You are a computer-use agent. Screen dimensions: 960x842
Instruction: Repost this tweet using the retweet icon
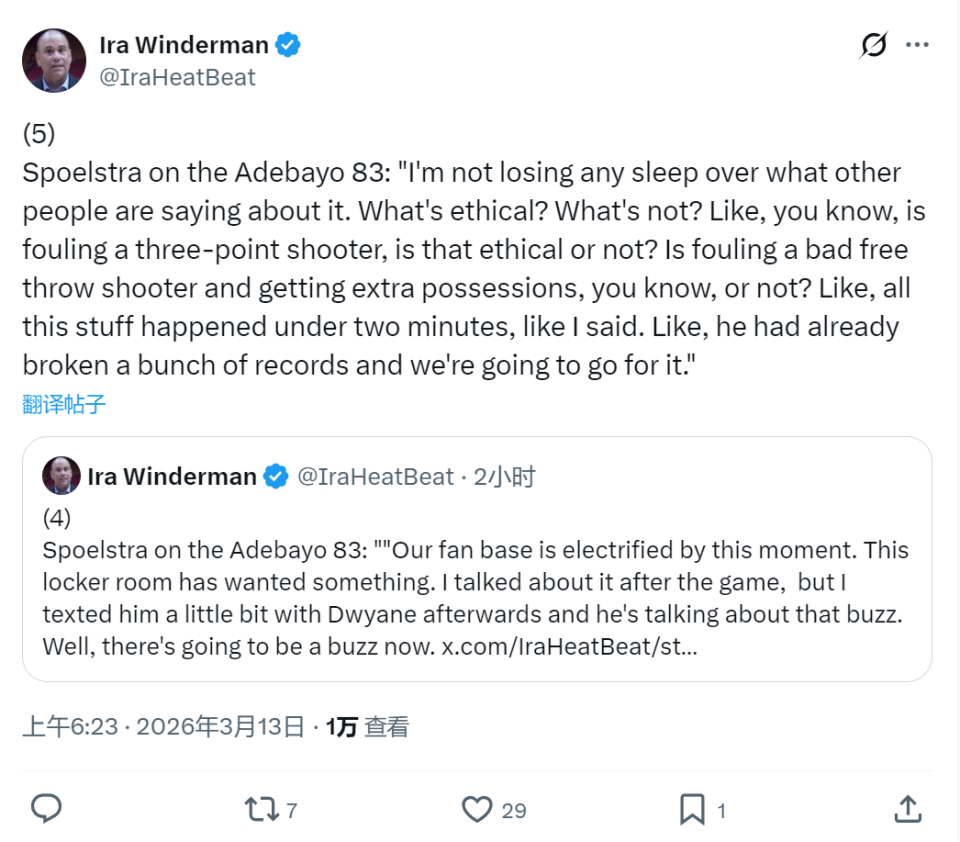click(x=262, y=809)
